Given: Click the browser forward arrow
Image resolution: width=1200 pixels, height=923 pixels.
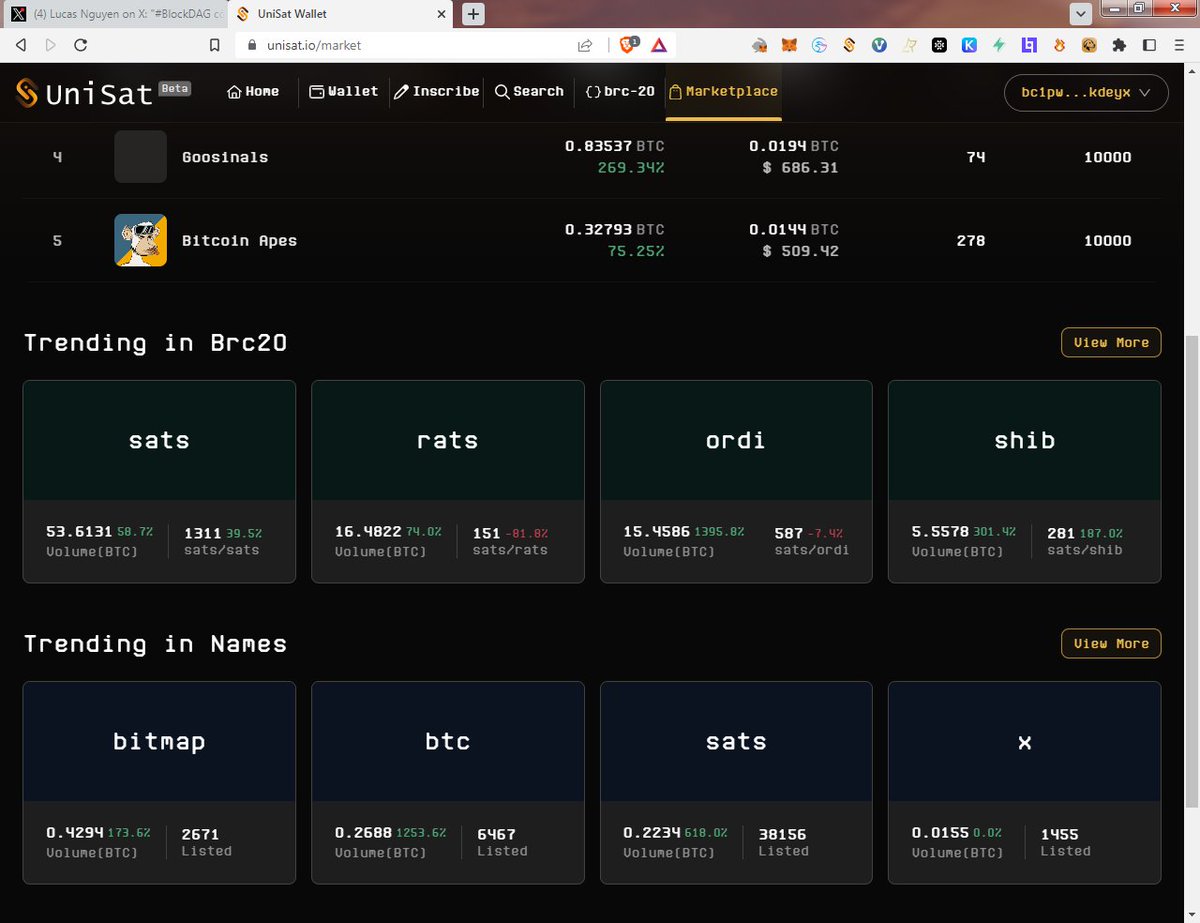Looking at the screenshot, I should pyautogui.click(x=51, y=45).
